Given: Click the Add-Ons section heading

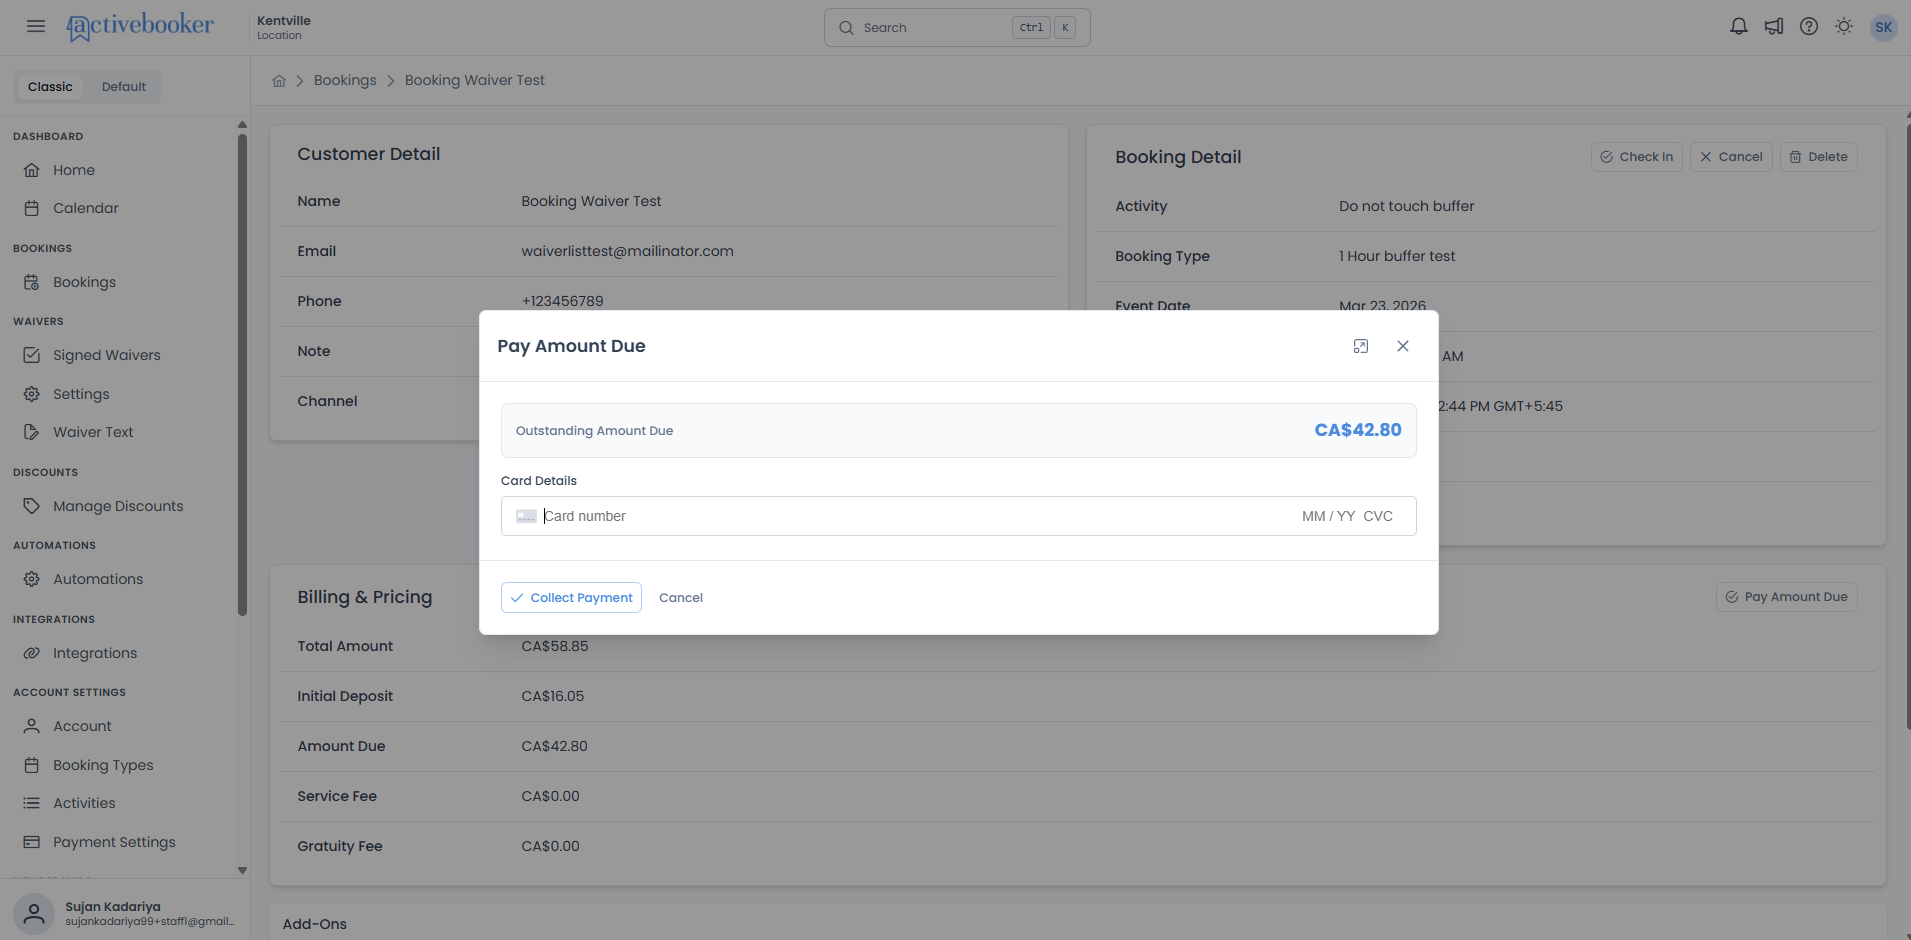Looking at the screenshot, I should [x=315, y=924].
